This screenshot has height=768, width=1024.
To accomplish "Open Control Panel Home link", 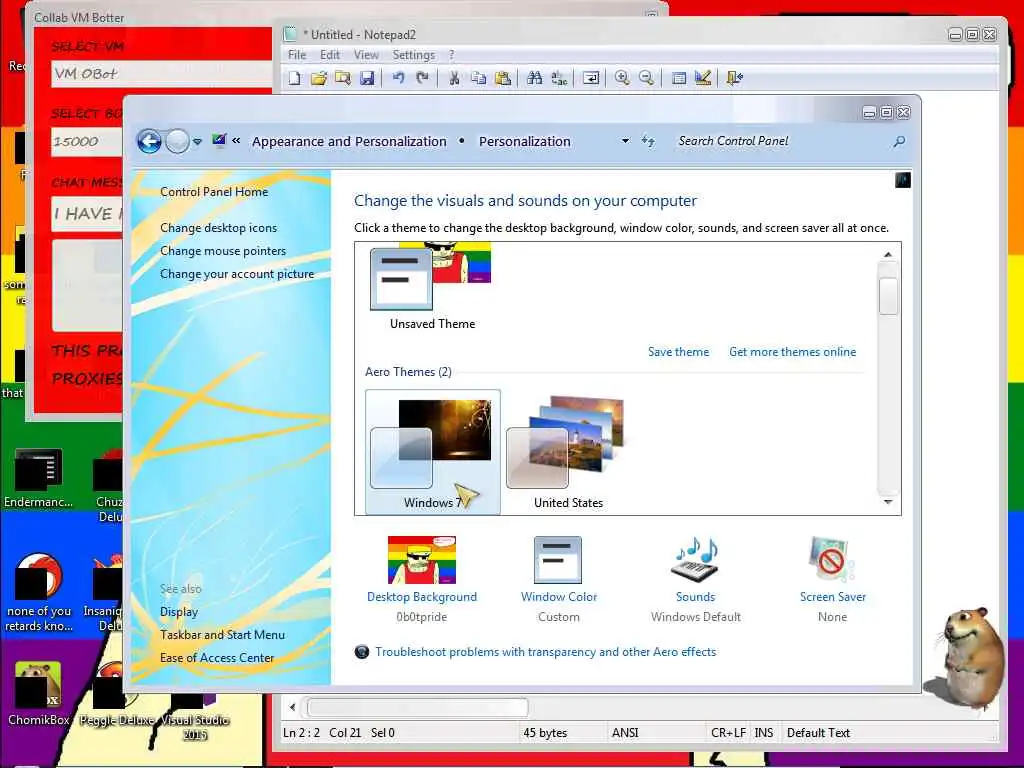I will click(x=214, y=192).
